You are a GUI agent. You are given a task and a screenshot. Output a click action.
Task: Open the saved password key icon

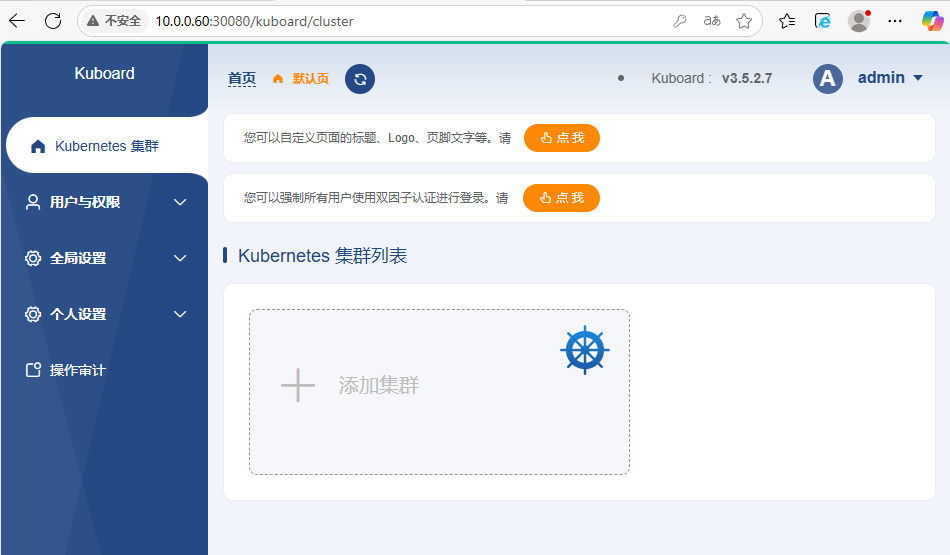click(x=680, y=21)
